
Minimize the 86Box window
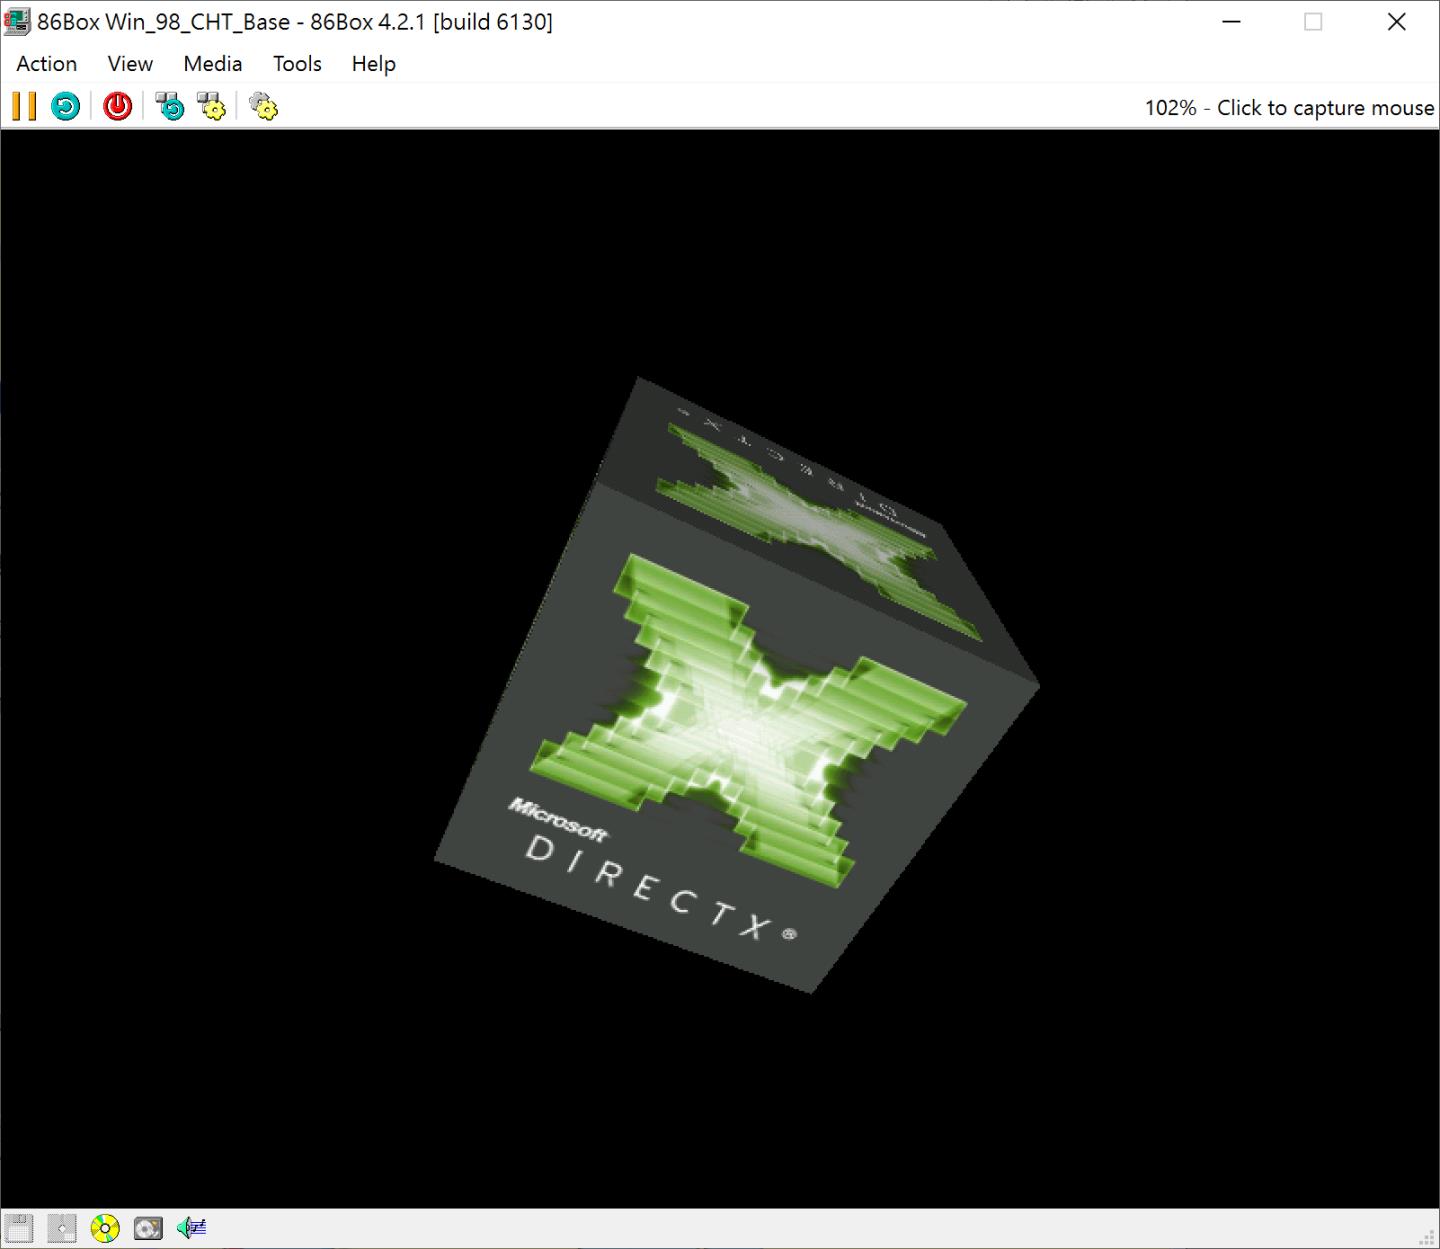click(1232, 22)
